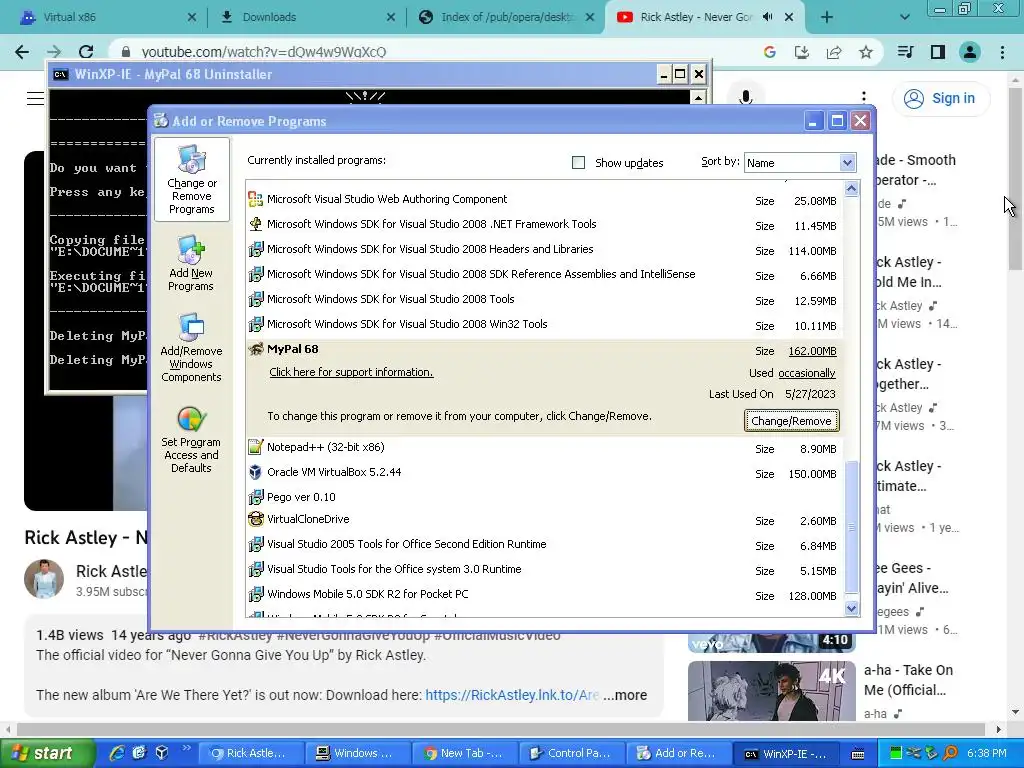Click the WinXP-IE MyPal 68 Uninstaller title bar

[x=353, y=74]
